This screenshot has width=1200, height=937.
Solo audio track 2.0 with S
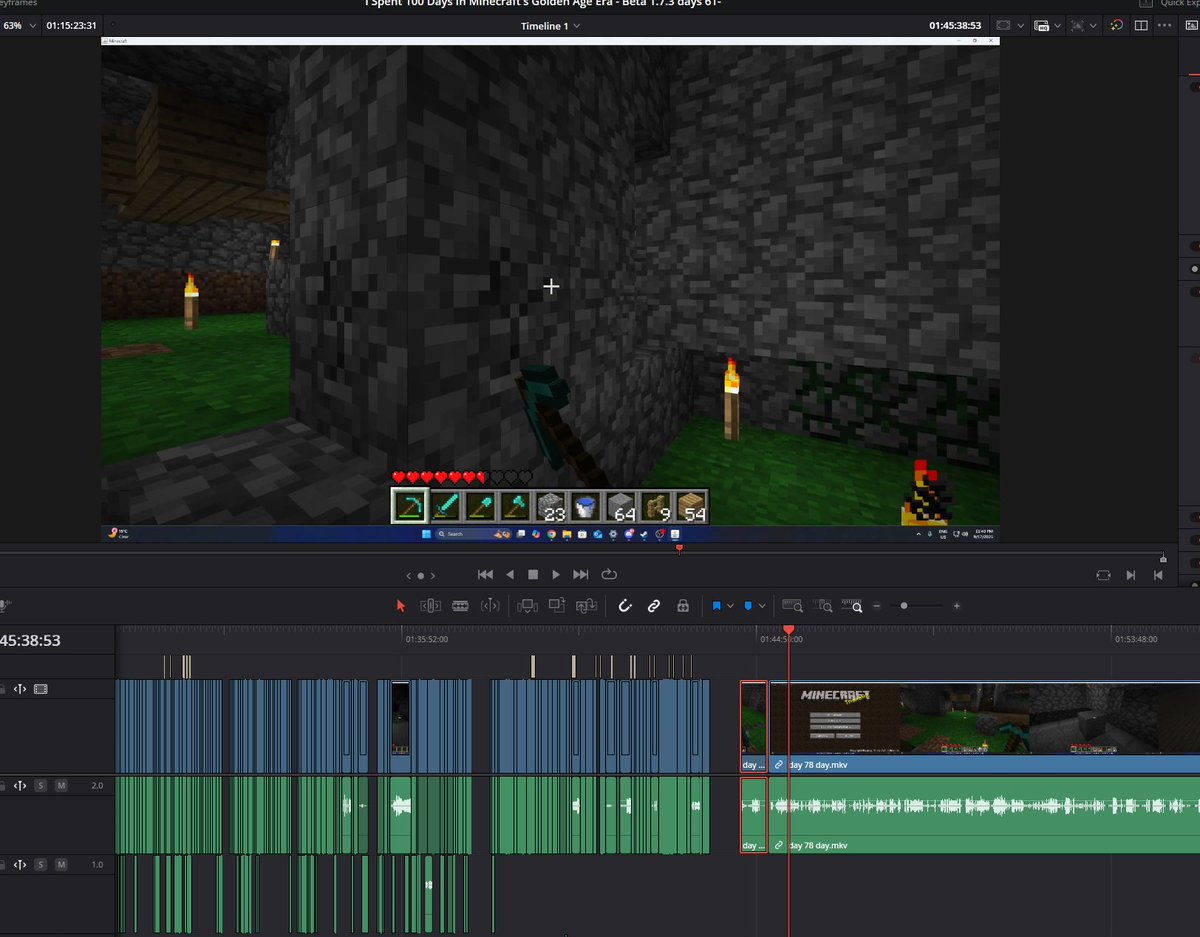(41, 786)
